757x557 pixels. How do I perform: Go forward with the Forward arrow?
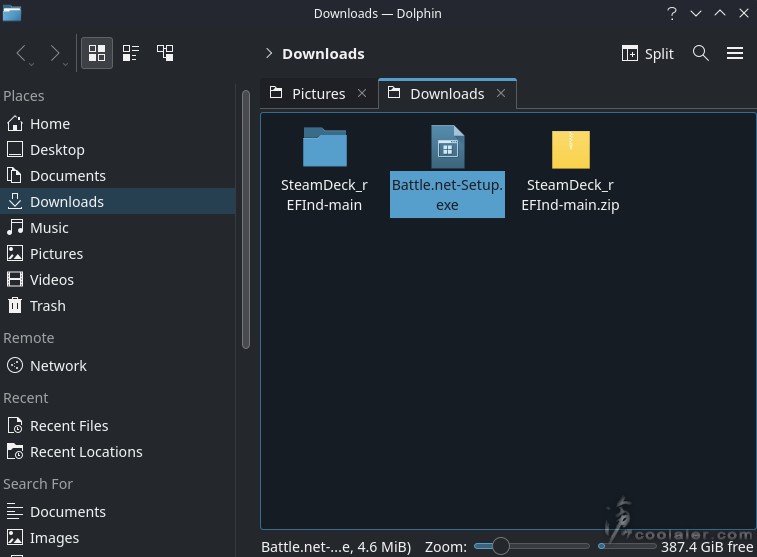(55, 53)
